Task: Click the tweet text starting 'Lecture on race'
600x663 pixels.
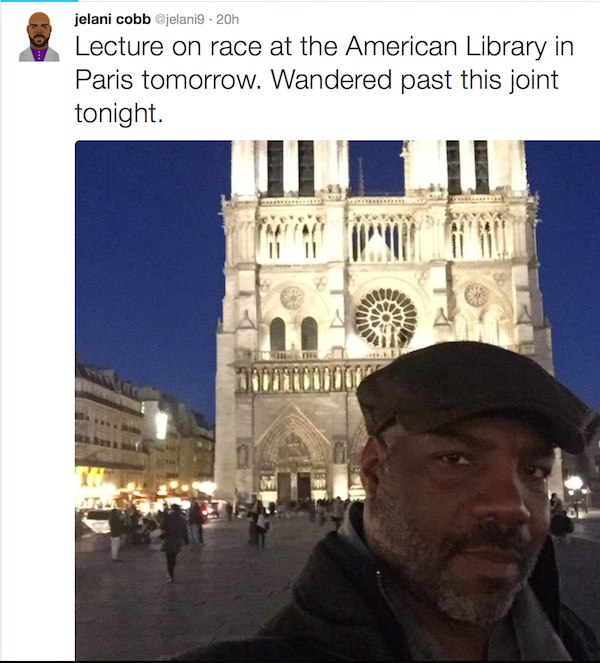Action: (x=324, y=79)
